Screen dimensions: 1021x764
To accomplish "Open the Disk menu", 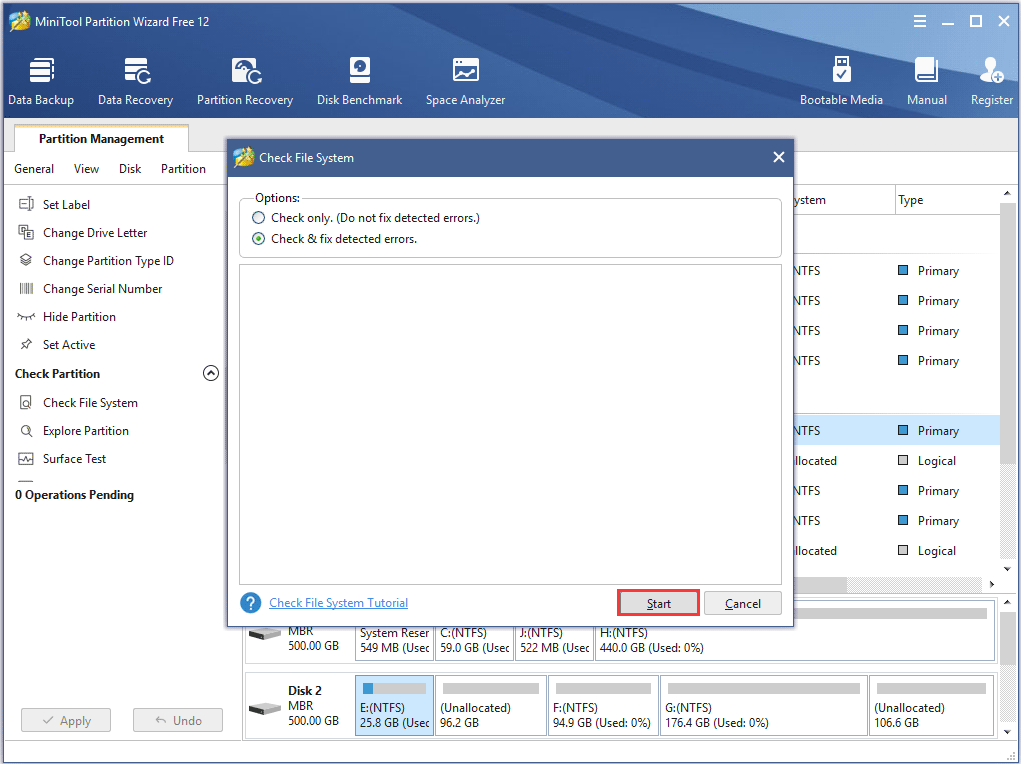I will pos(130,169).
